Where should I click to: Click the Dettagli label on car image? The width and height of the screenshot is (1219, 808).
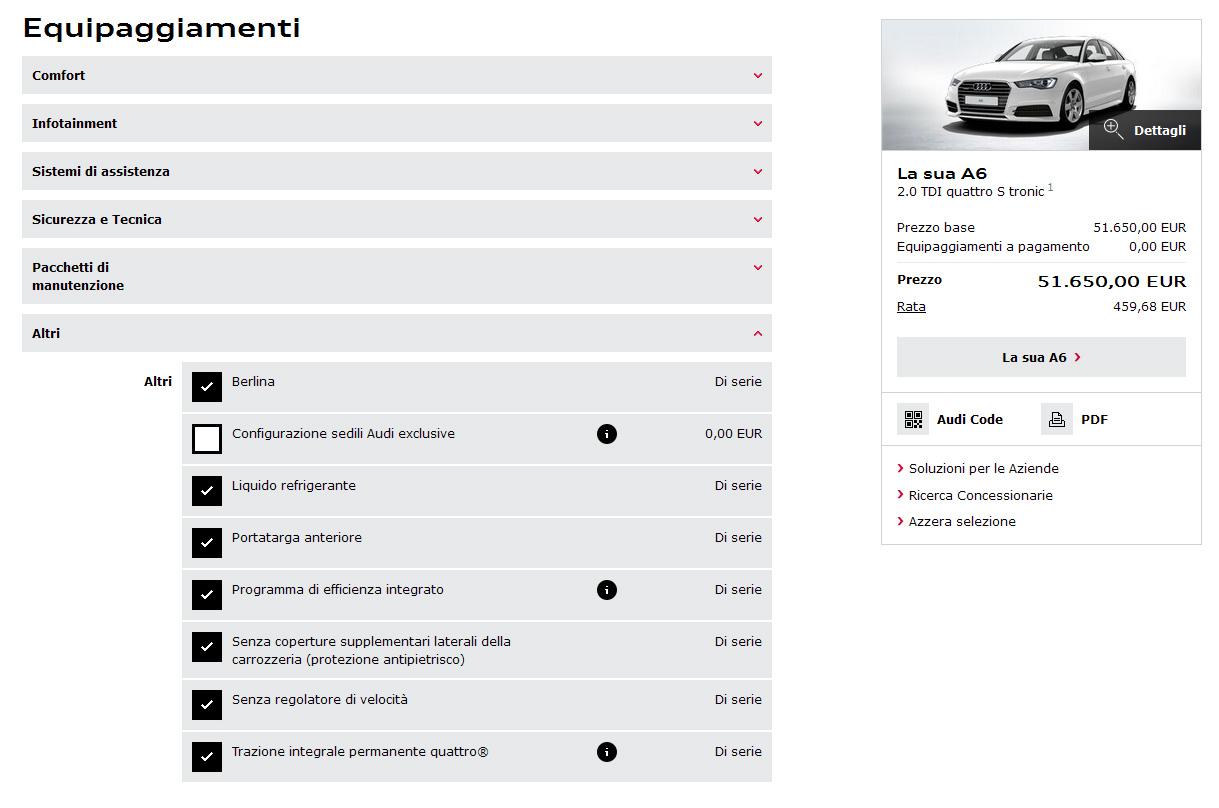pos(1160,131)
